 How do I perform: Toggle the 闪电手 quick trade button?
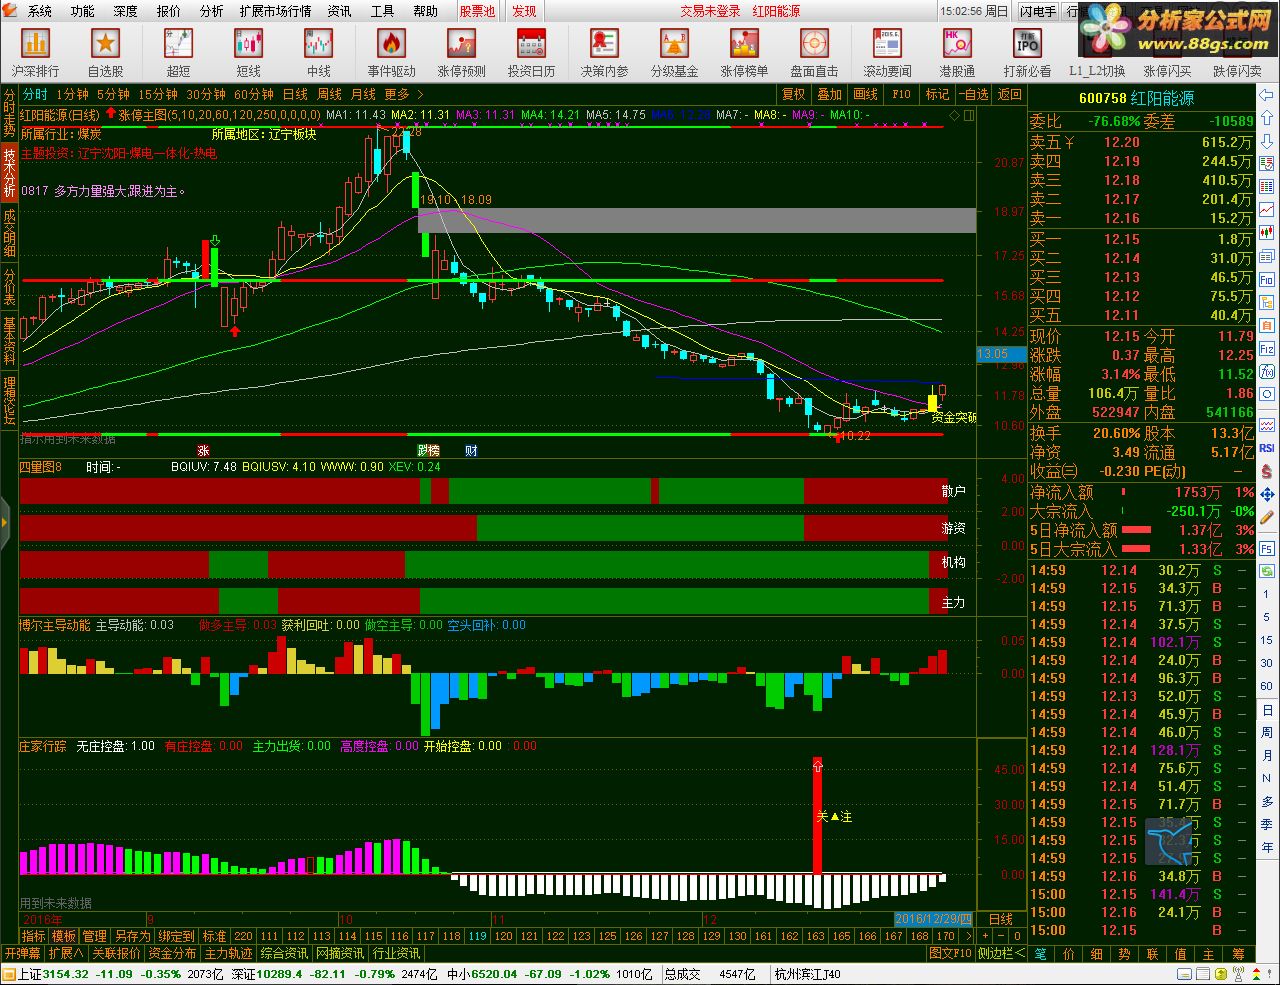(x=1038, y=11)
